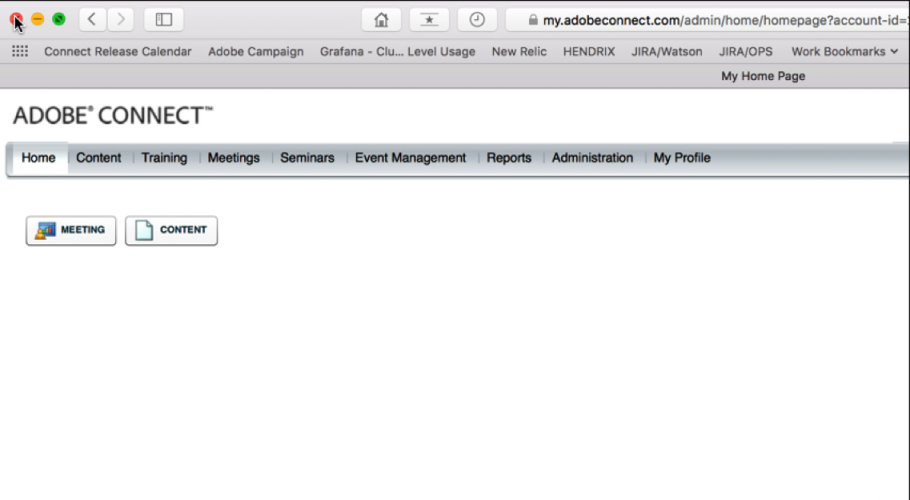Open Connect Release Calendar bookmark
This screenshot has width=910, height=500.
[118, 52]
